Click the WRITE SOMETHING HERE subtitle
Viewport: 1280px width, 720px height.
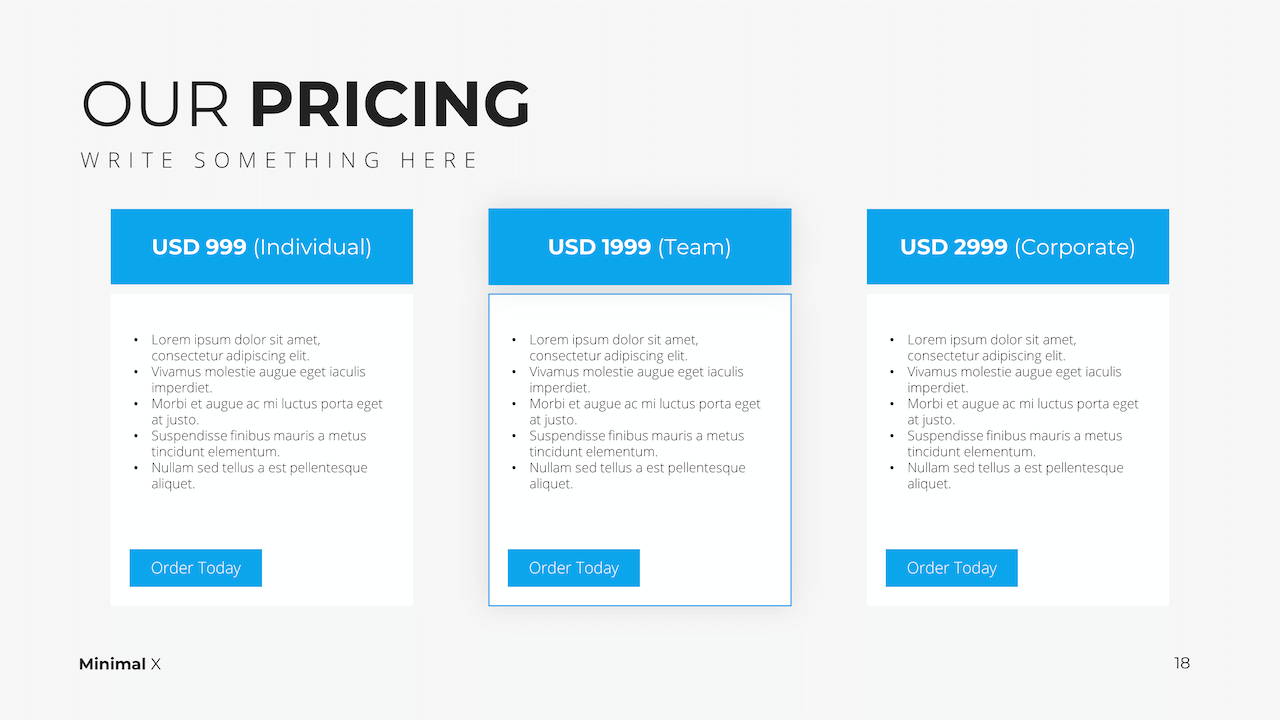point(280,160)
